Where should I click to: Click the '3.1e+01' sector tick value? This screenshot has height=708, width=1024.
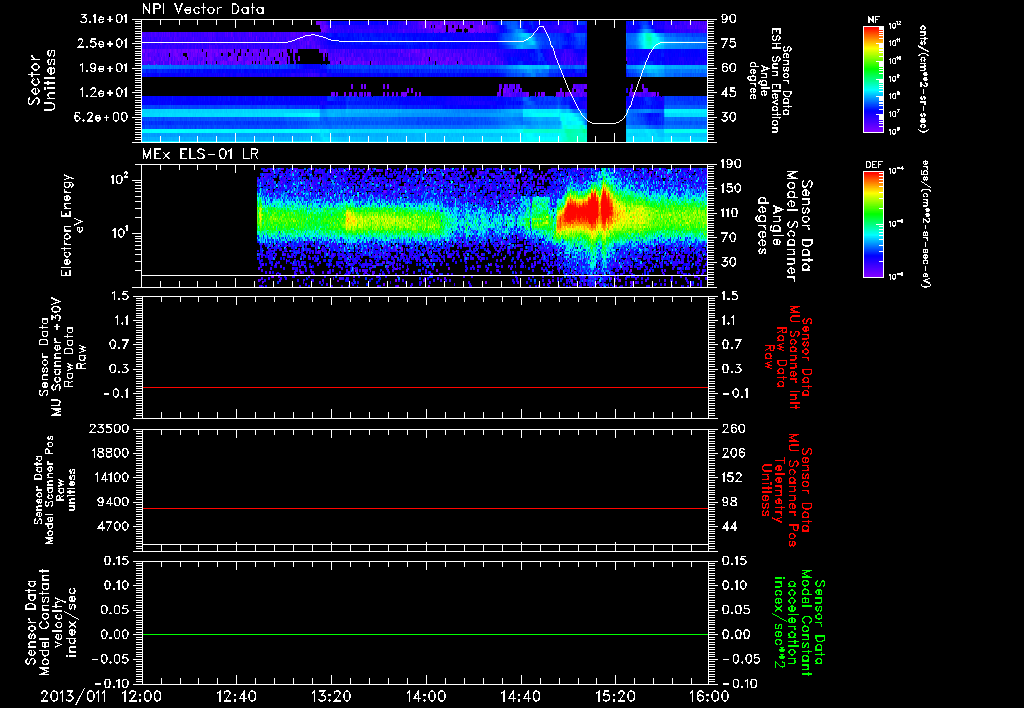click(x=104, y=19)
